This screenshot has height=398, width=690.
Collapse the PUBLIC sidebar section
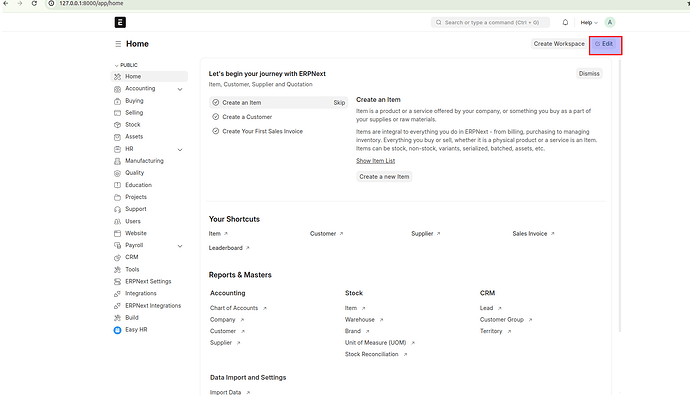coord(126,65)
